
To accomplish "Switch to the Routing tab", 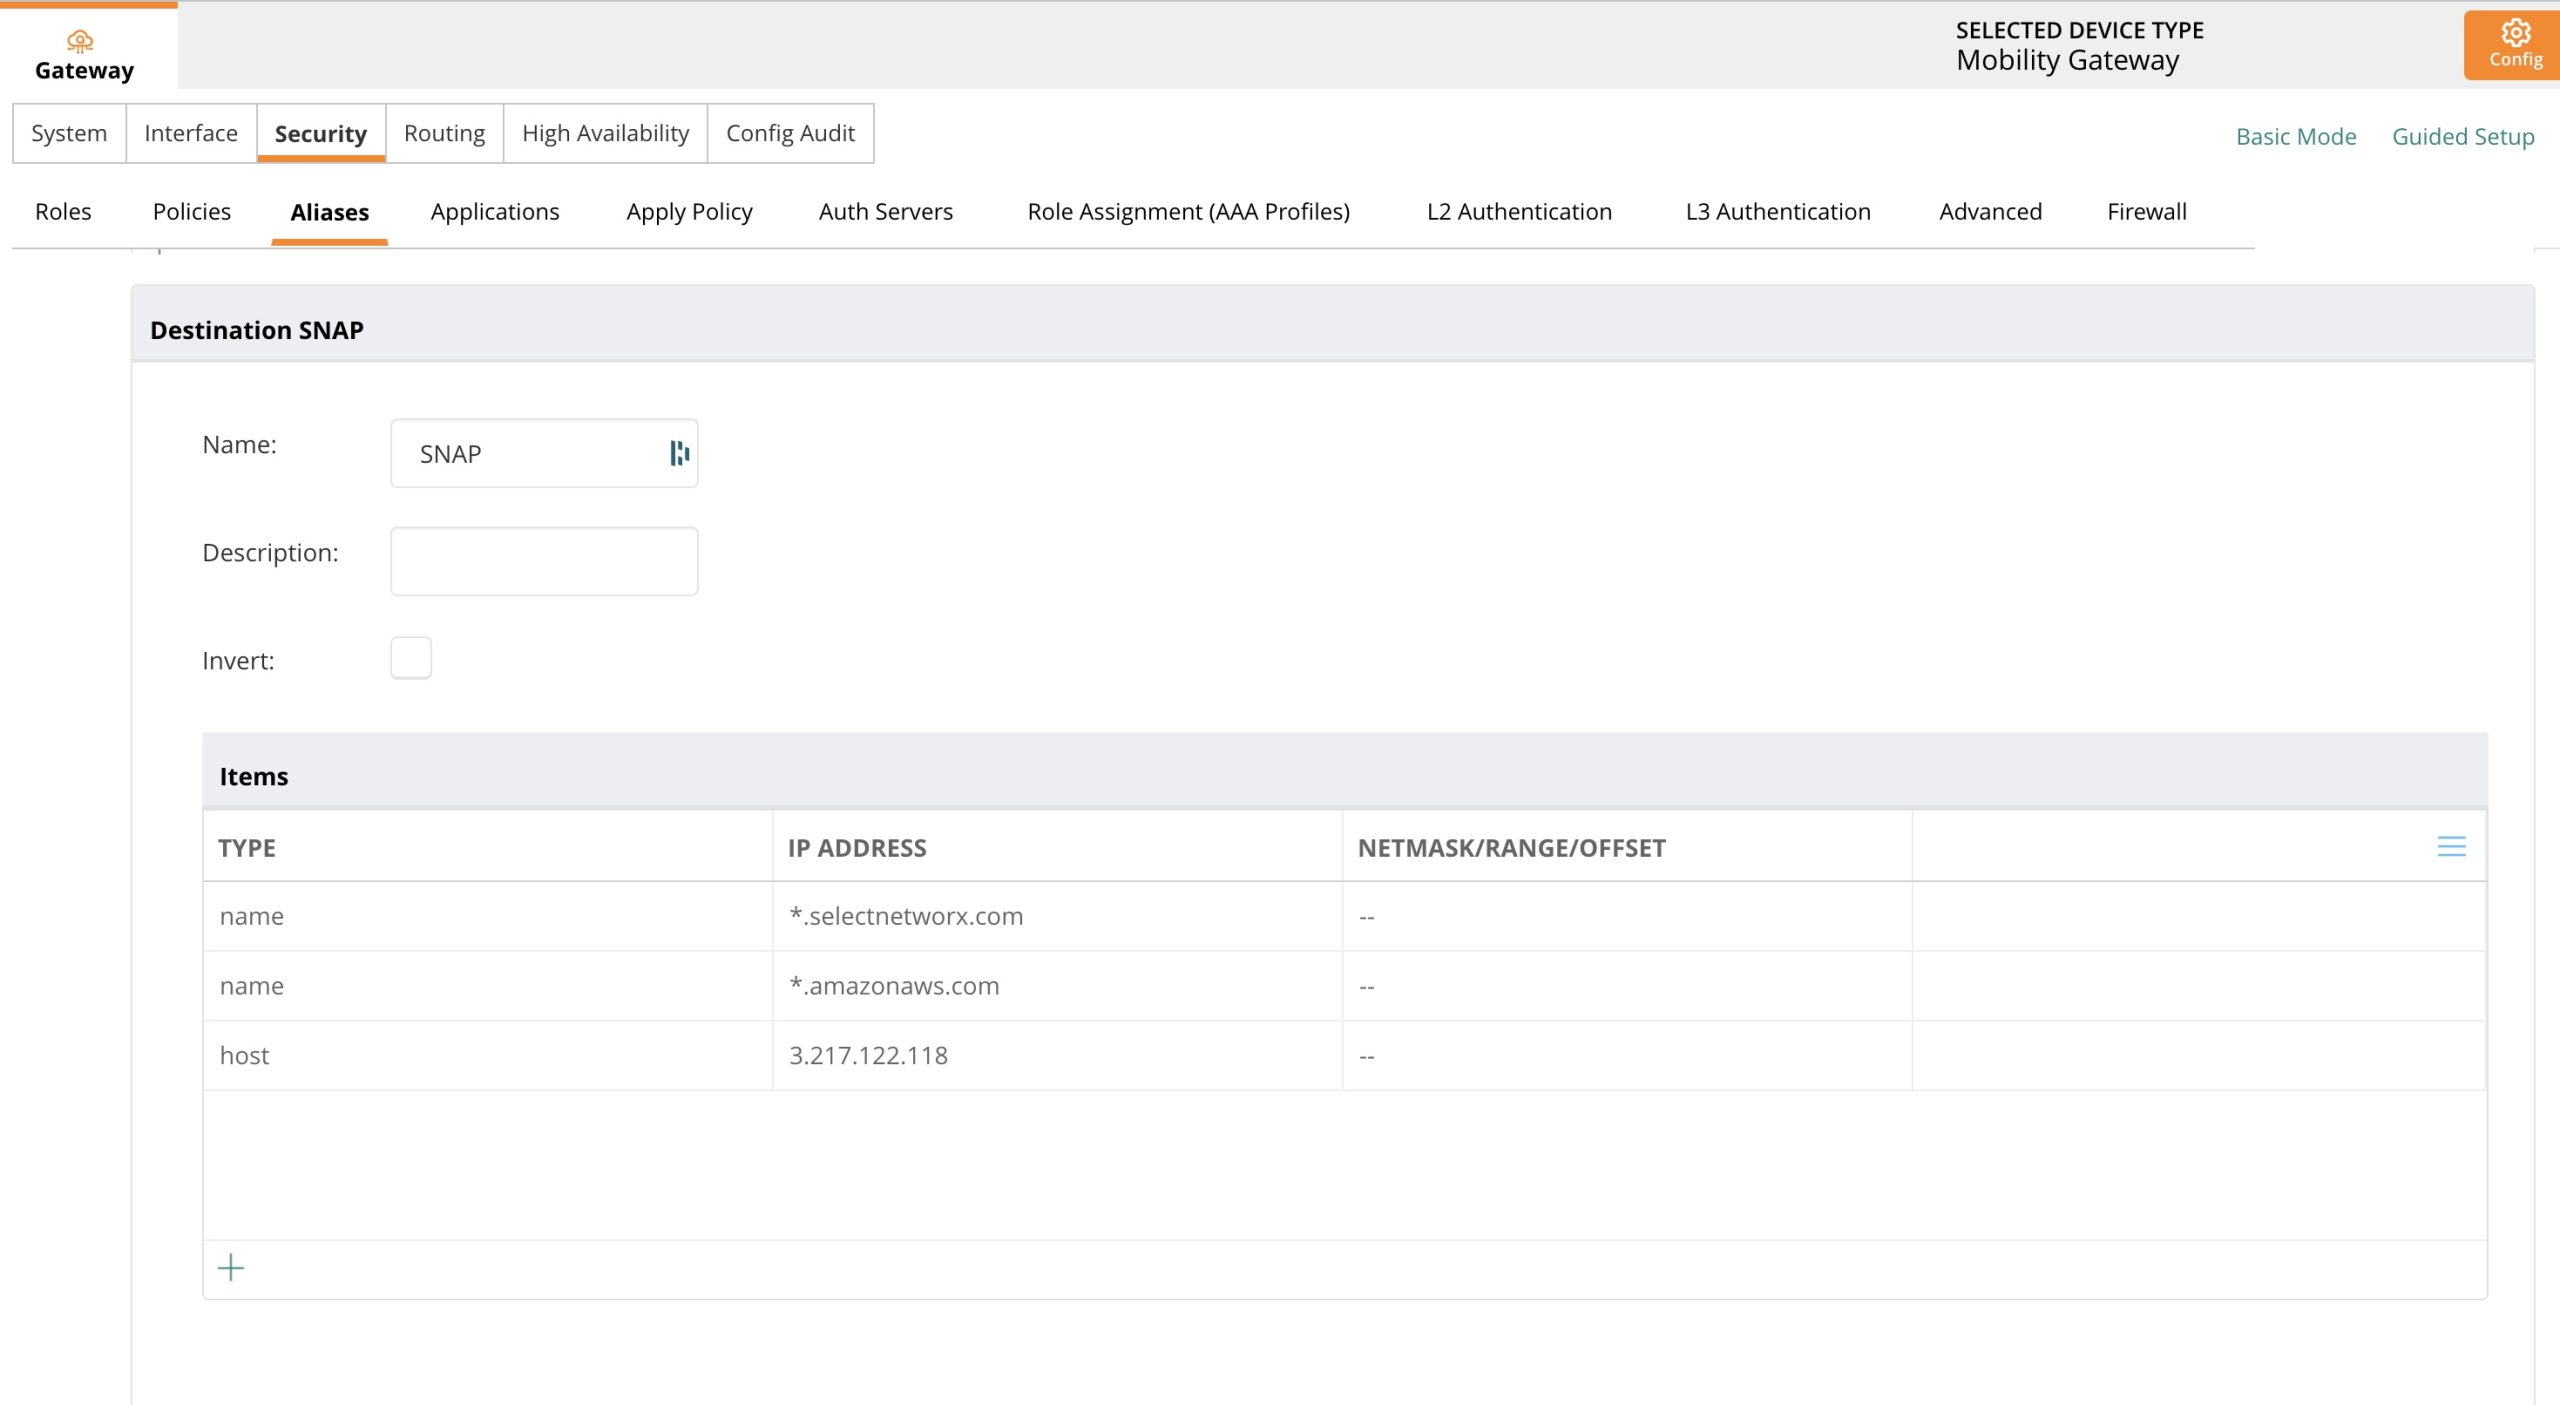I will [444, 133].
